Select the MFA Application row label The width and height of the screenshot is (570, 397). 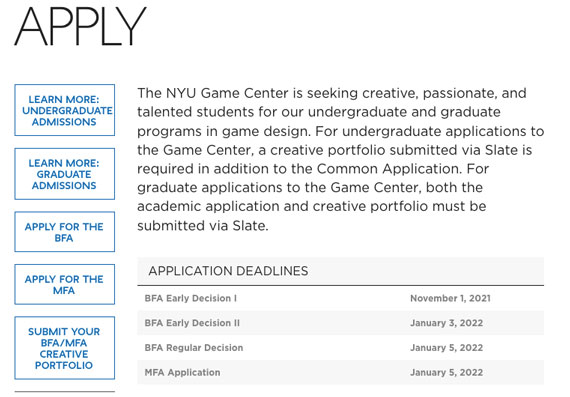(182, 373)
